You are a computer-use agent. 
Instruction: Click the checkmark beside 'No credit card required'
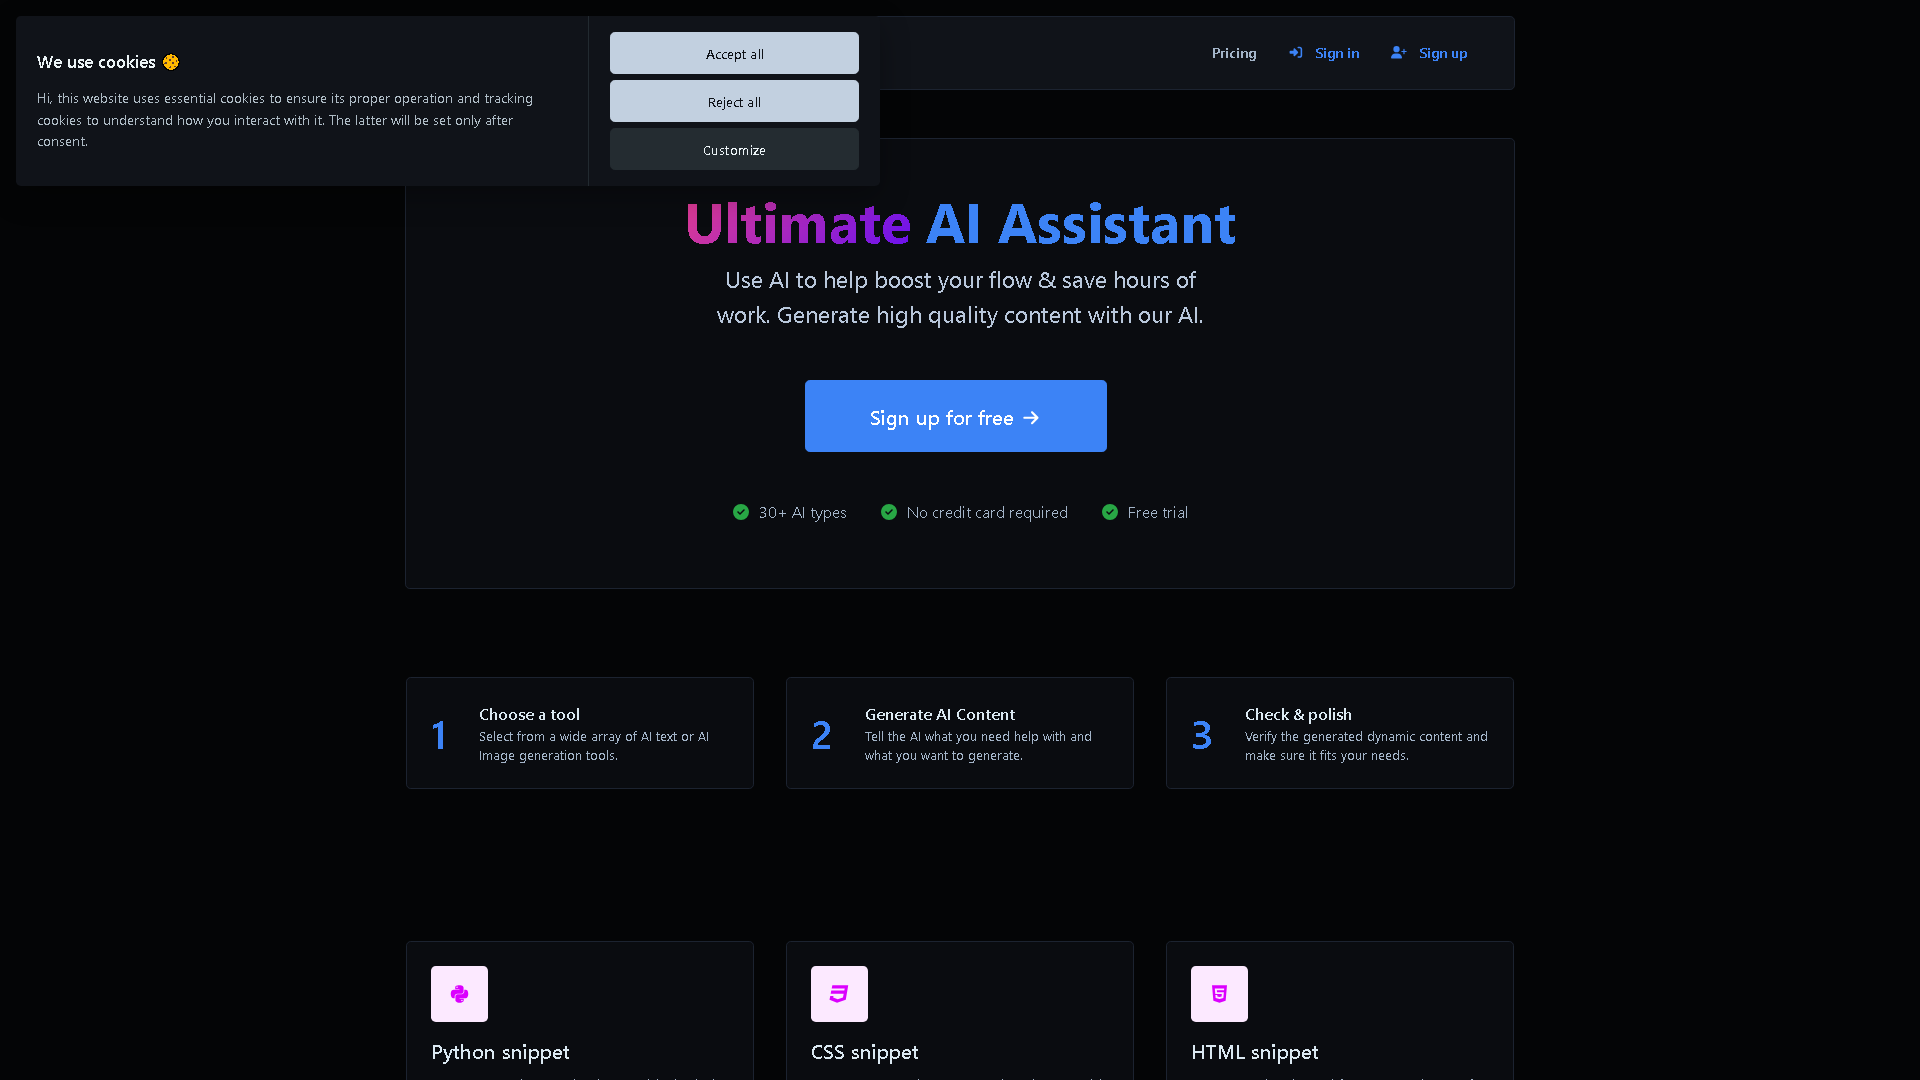click(x=888, y=512)
